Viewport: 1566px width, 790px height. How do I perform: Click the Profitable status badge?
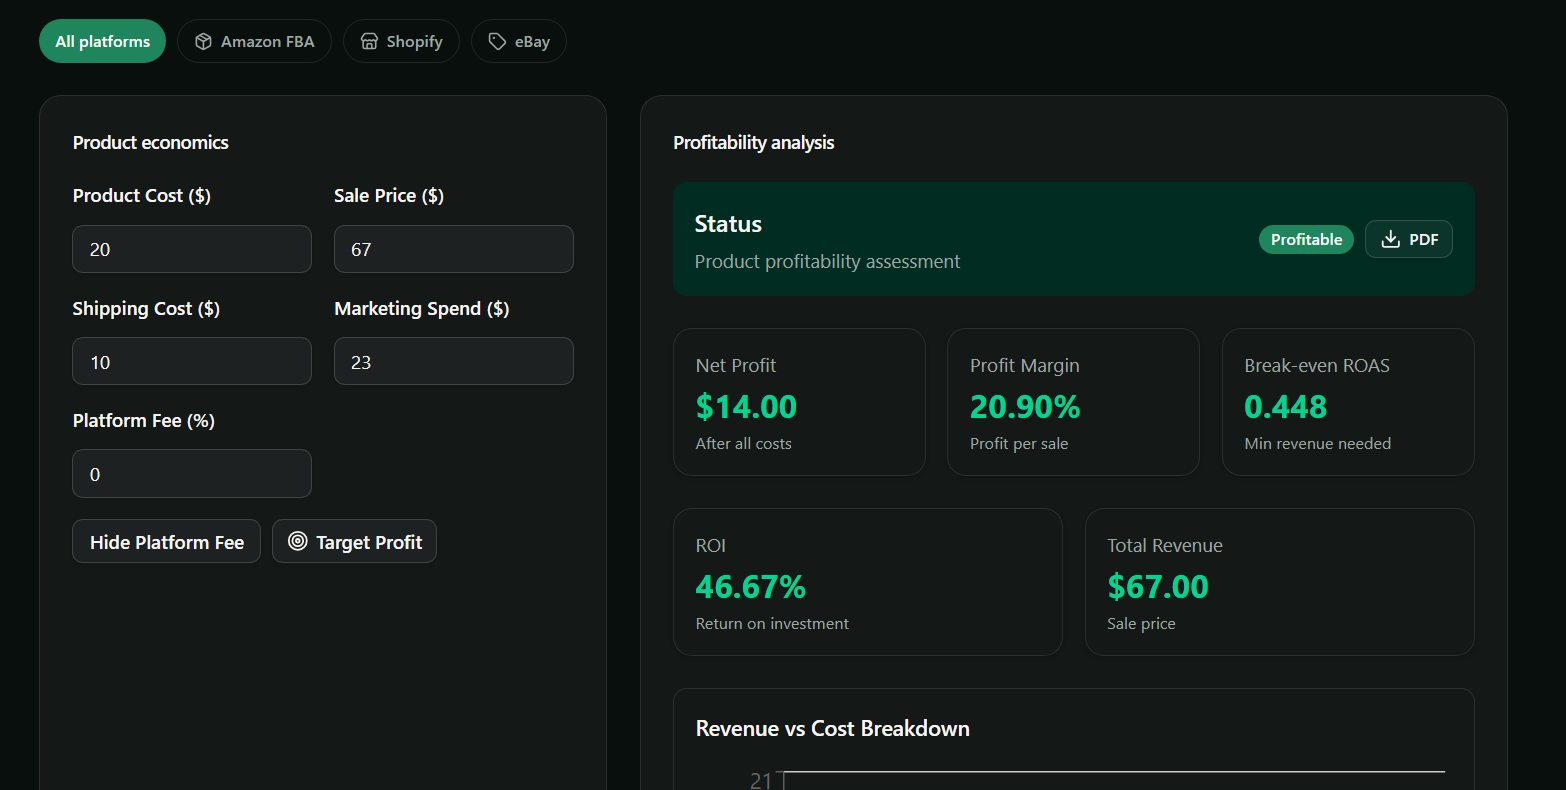click(1306, 239)
